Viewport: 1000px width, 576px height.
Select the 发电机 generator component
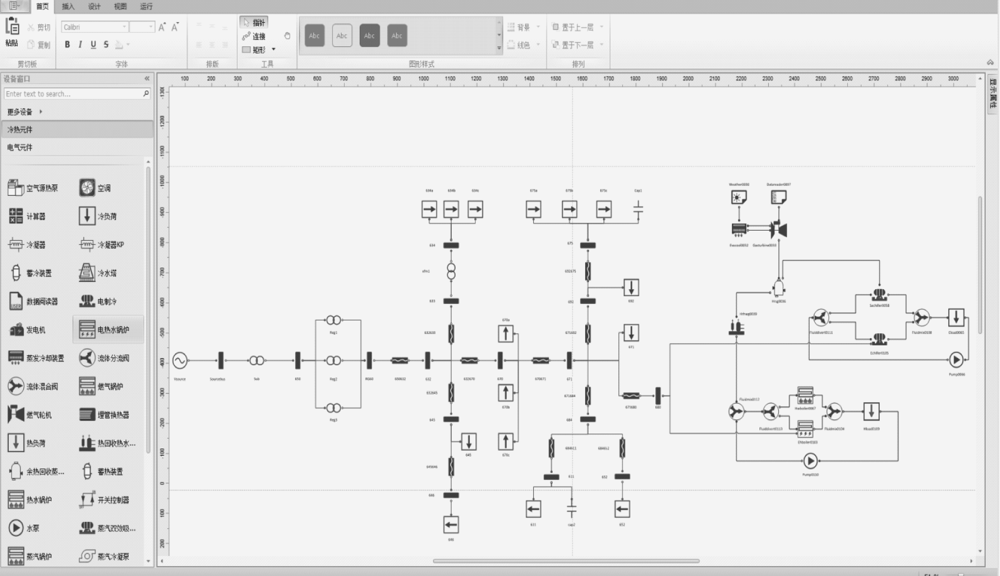[16, 329]
